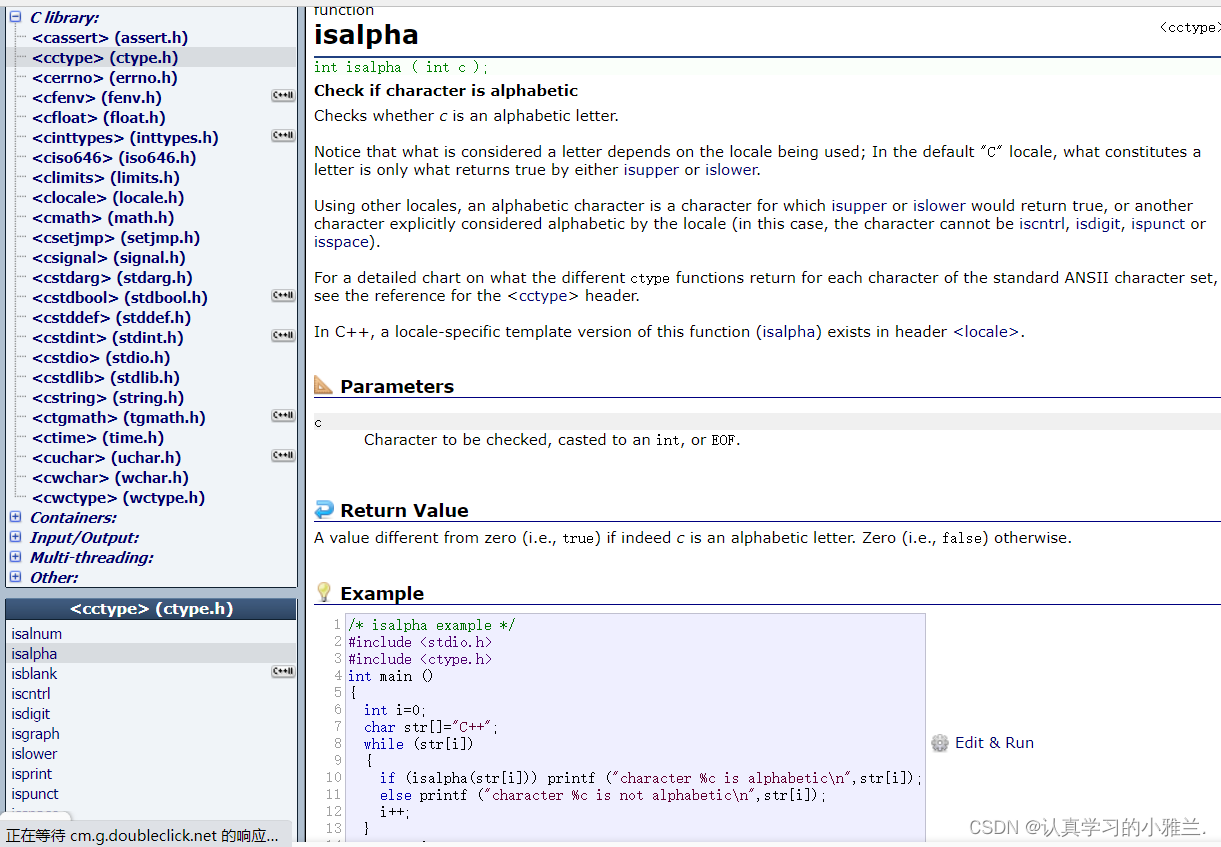Expand the Containers tree section
The image size is (1221, 847).
15,517
